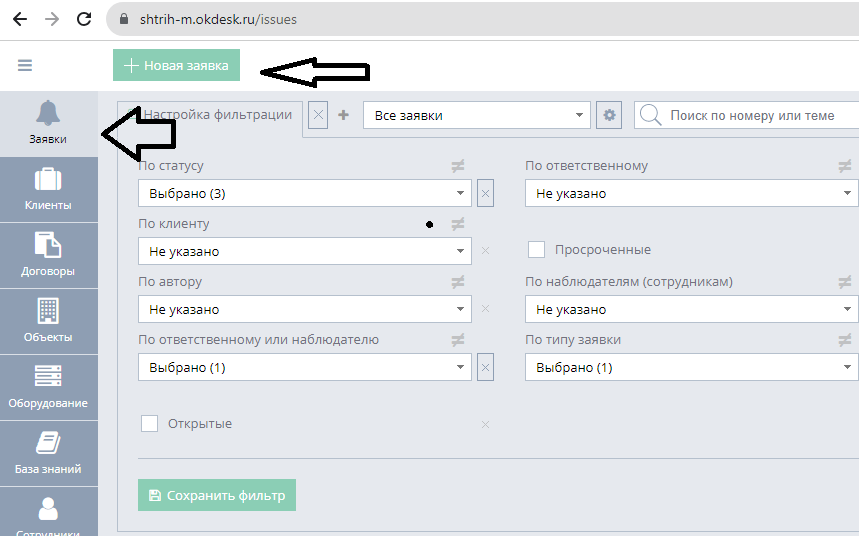
Task: Reload the page in browser
Action: (x=84, y=19)
